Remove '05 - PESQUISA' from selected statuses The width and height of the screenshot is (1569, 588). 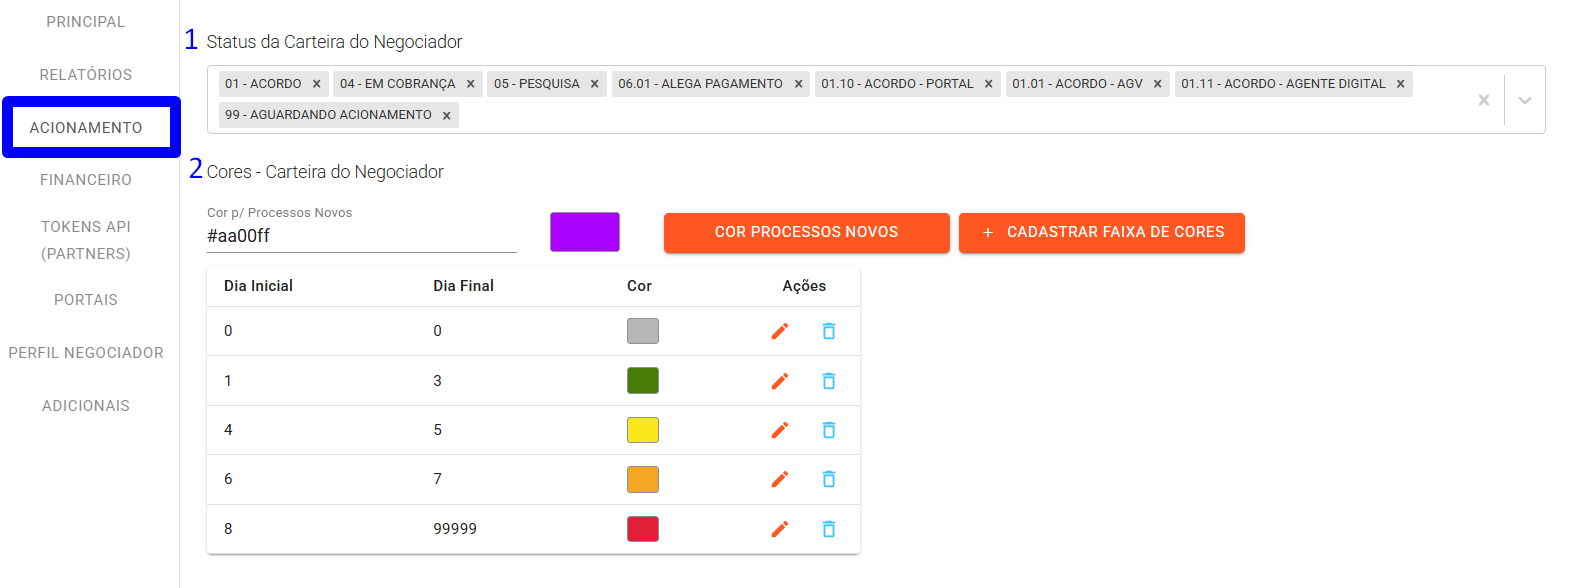pyautogui.click(x=594, y=84)
